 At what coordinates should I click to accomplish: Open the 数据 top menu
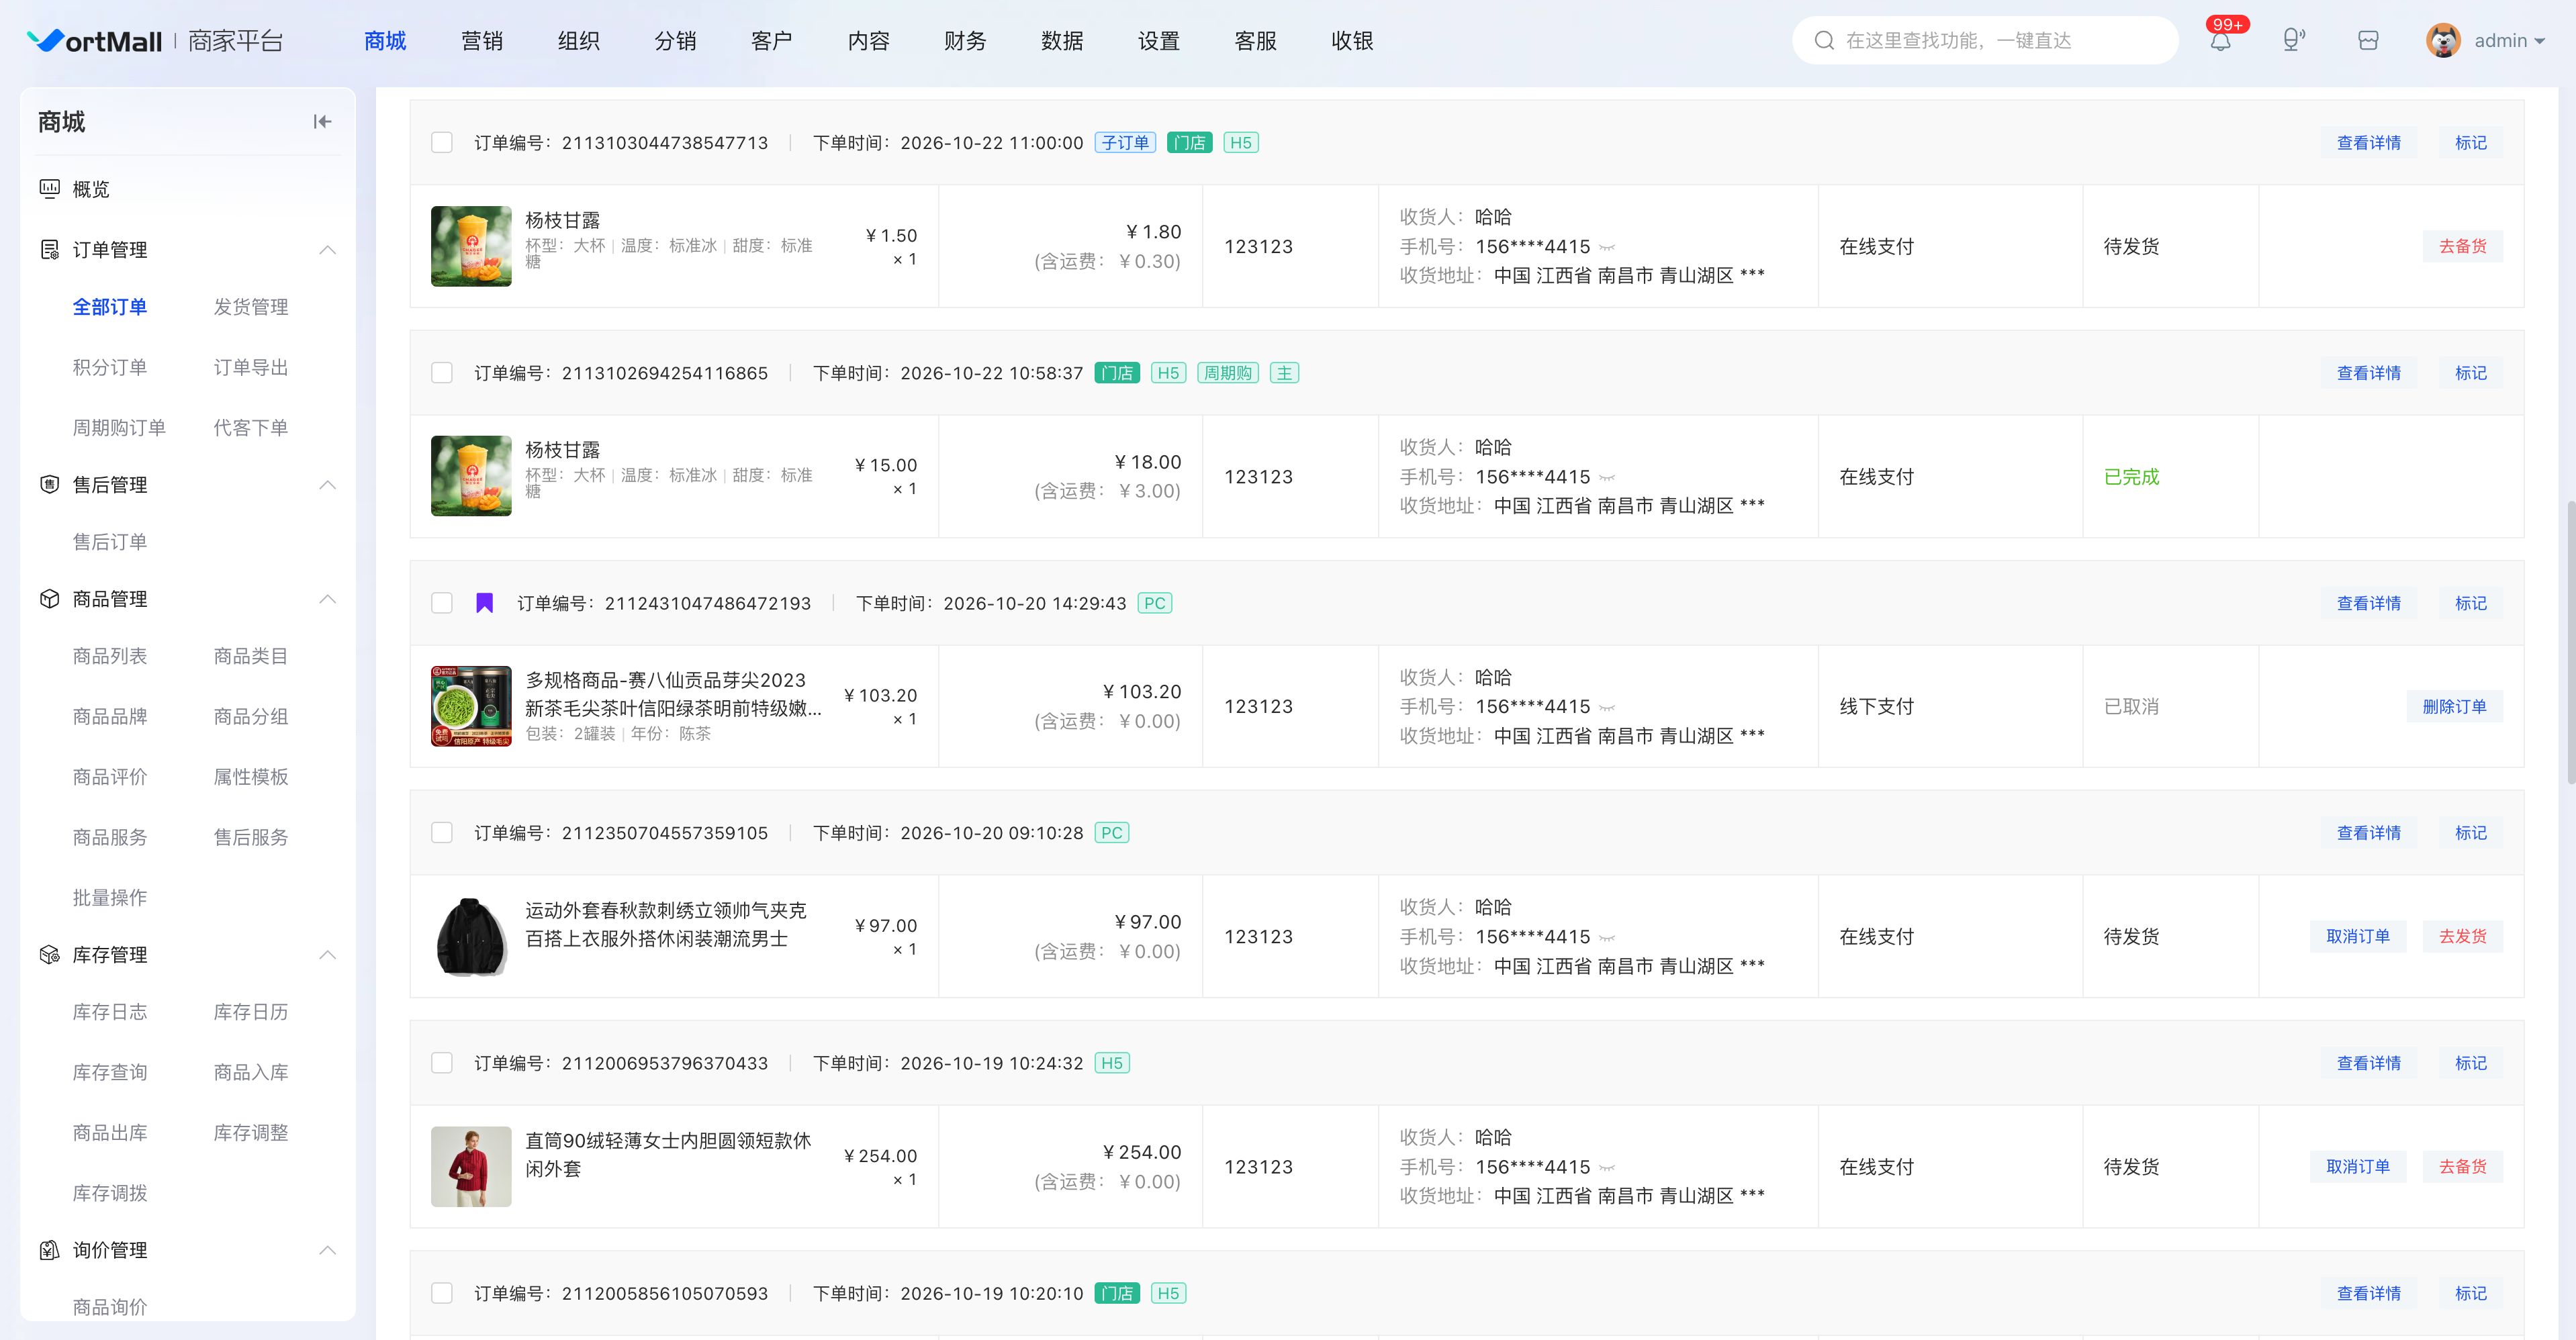coord(1062,41)
